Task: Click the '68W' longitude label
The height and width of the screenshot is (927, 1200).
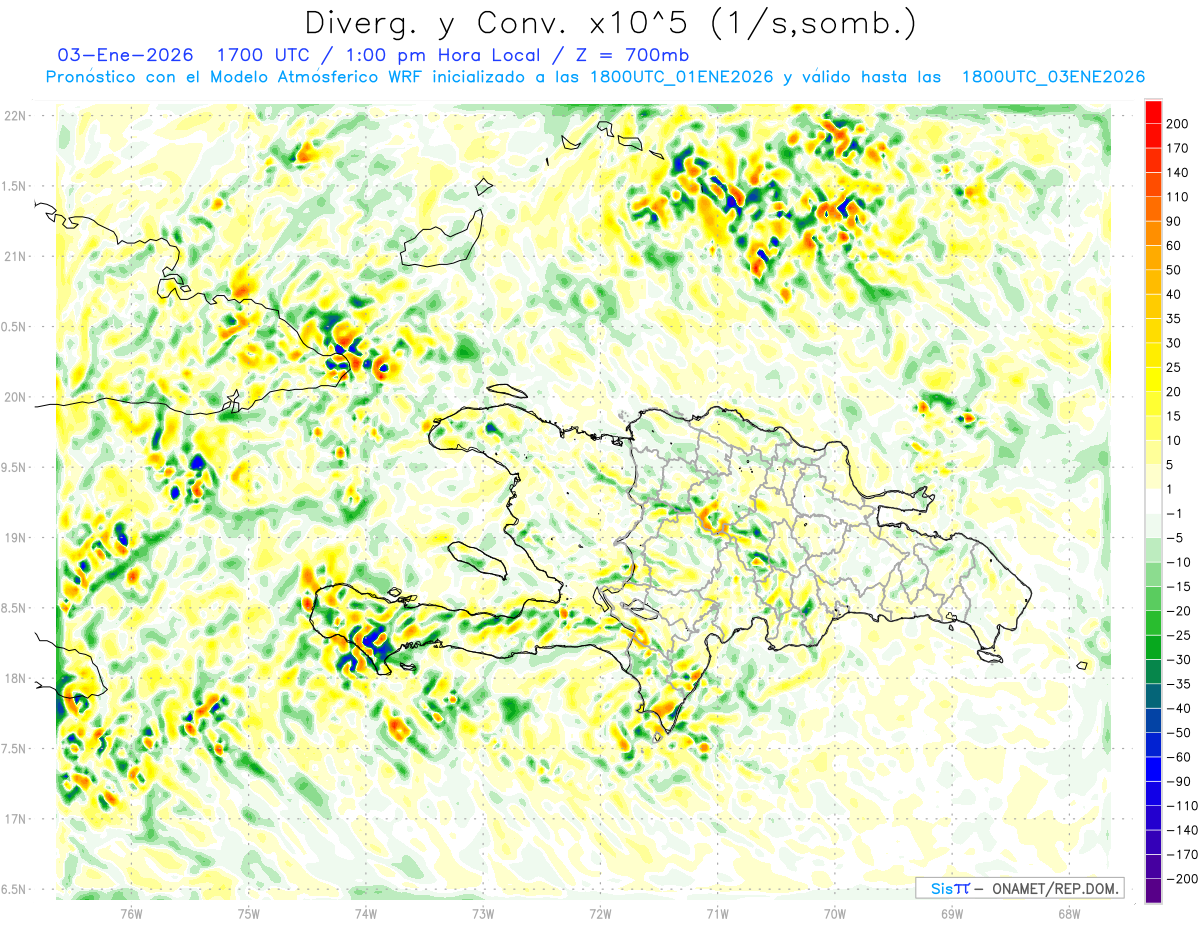Action: pyautogui.click(x=1069, y=913)
